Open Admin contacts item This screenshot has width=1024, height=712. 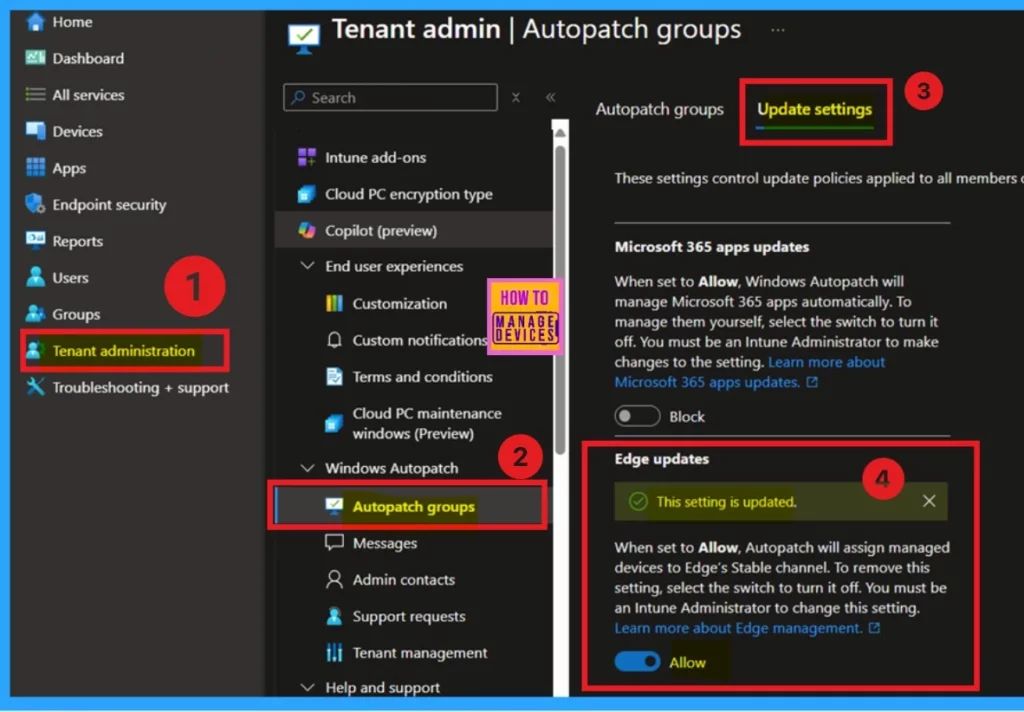404,579
